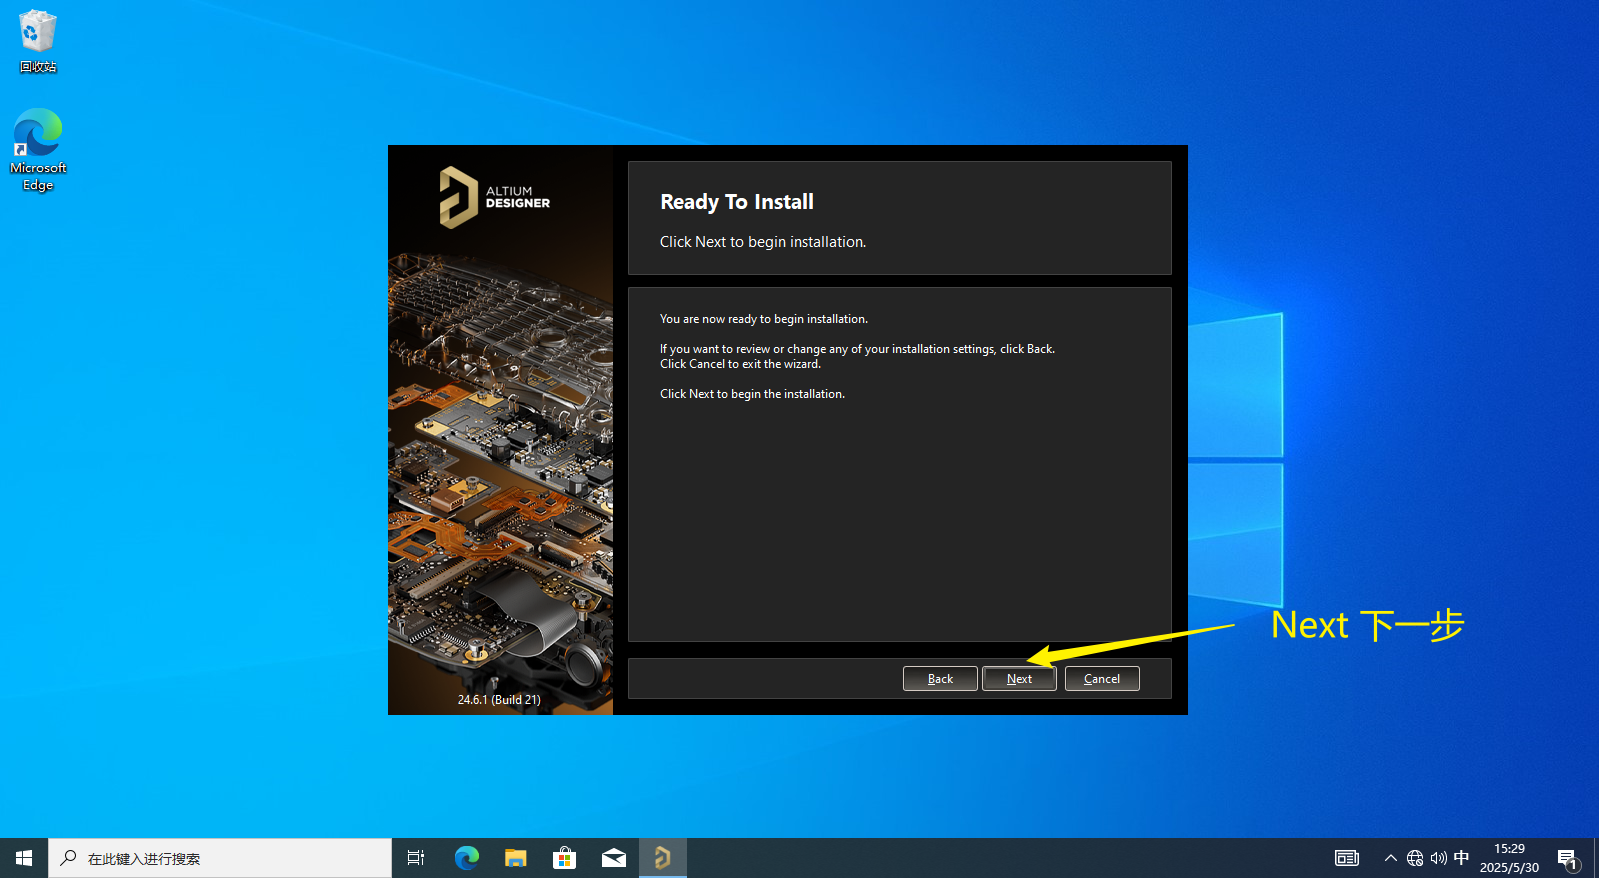Screen dimensions: 1599x878
Task: Click 'Click Cancel to exit the wizard.' line
Action: (x=740, y=364)
